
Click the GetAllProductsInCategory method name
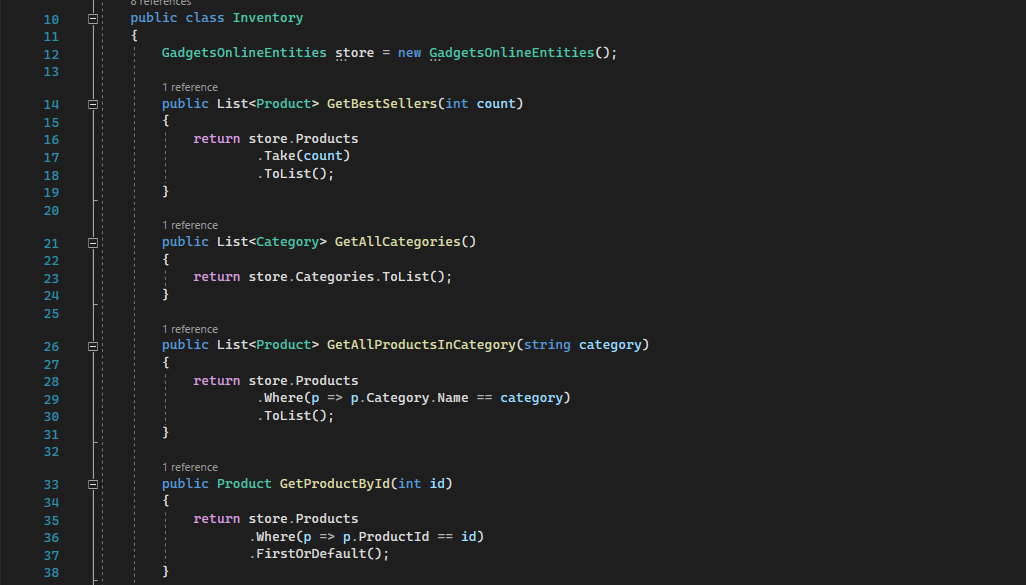click(421, 345)
